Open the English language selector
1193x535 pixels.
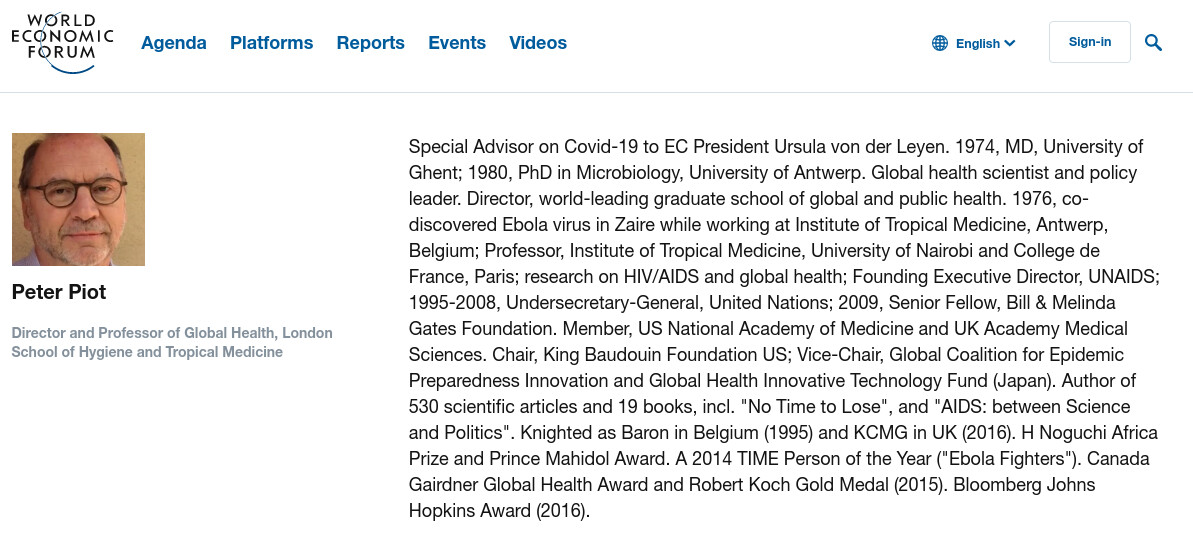977,43
